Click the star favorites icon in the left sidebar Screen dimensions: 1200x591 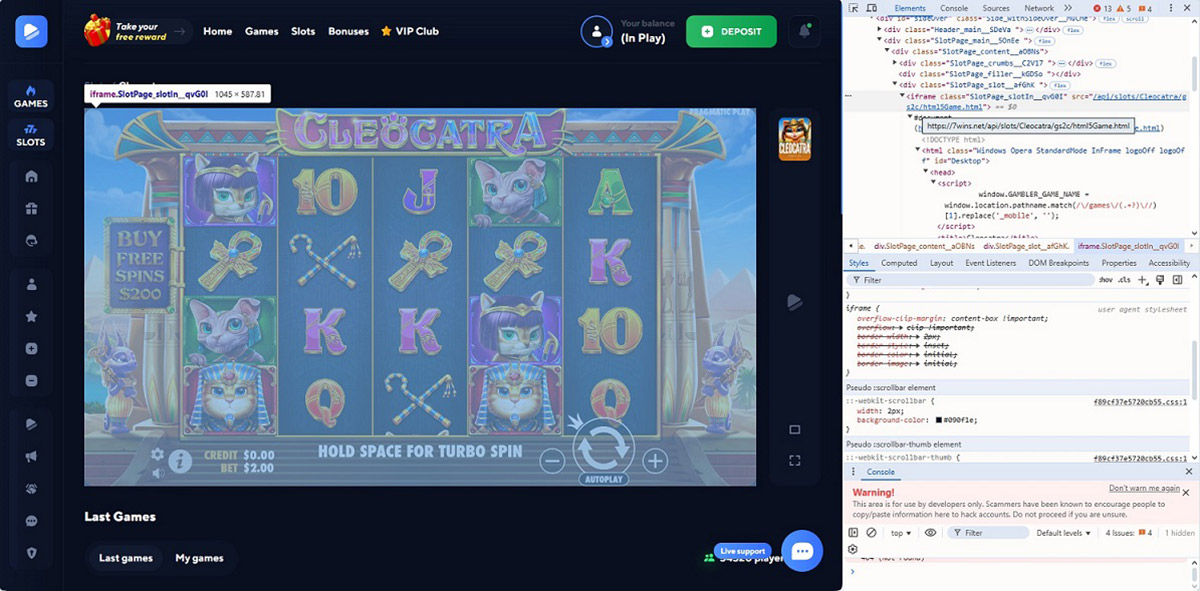pos(31,317)
